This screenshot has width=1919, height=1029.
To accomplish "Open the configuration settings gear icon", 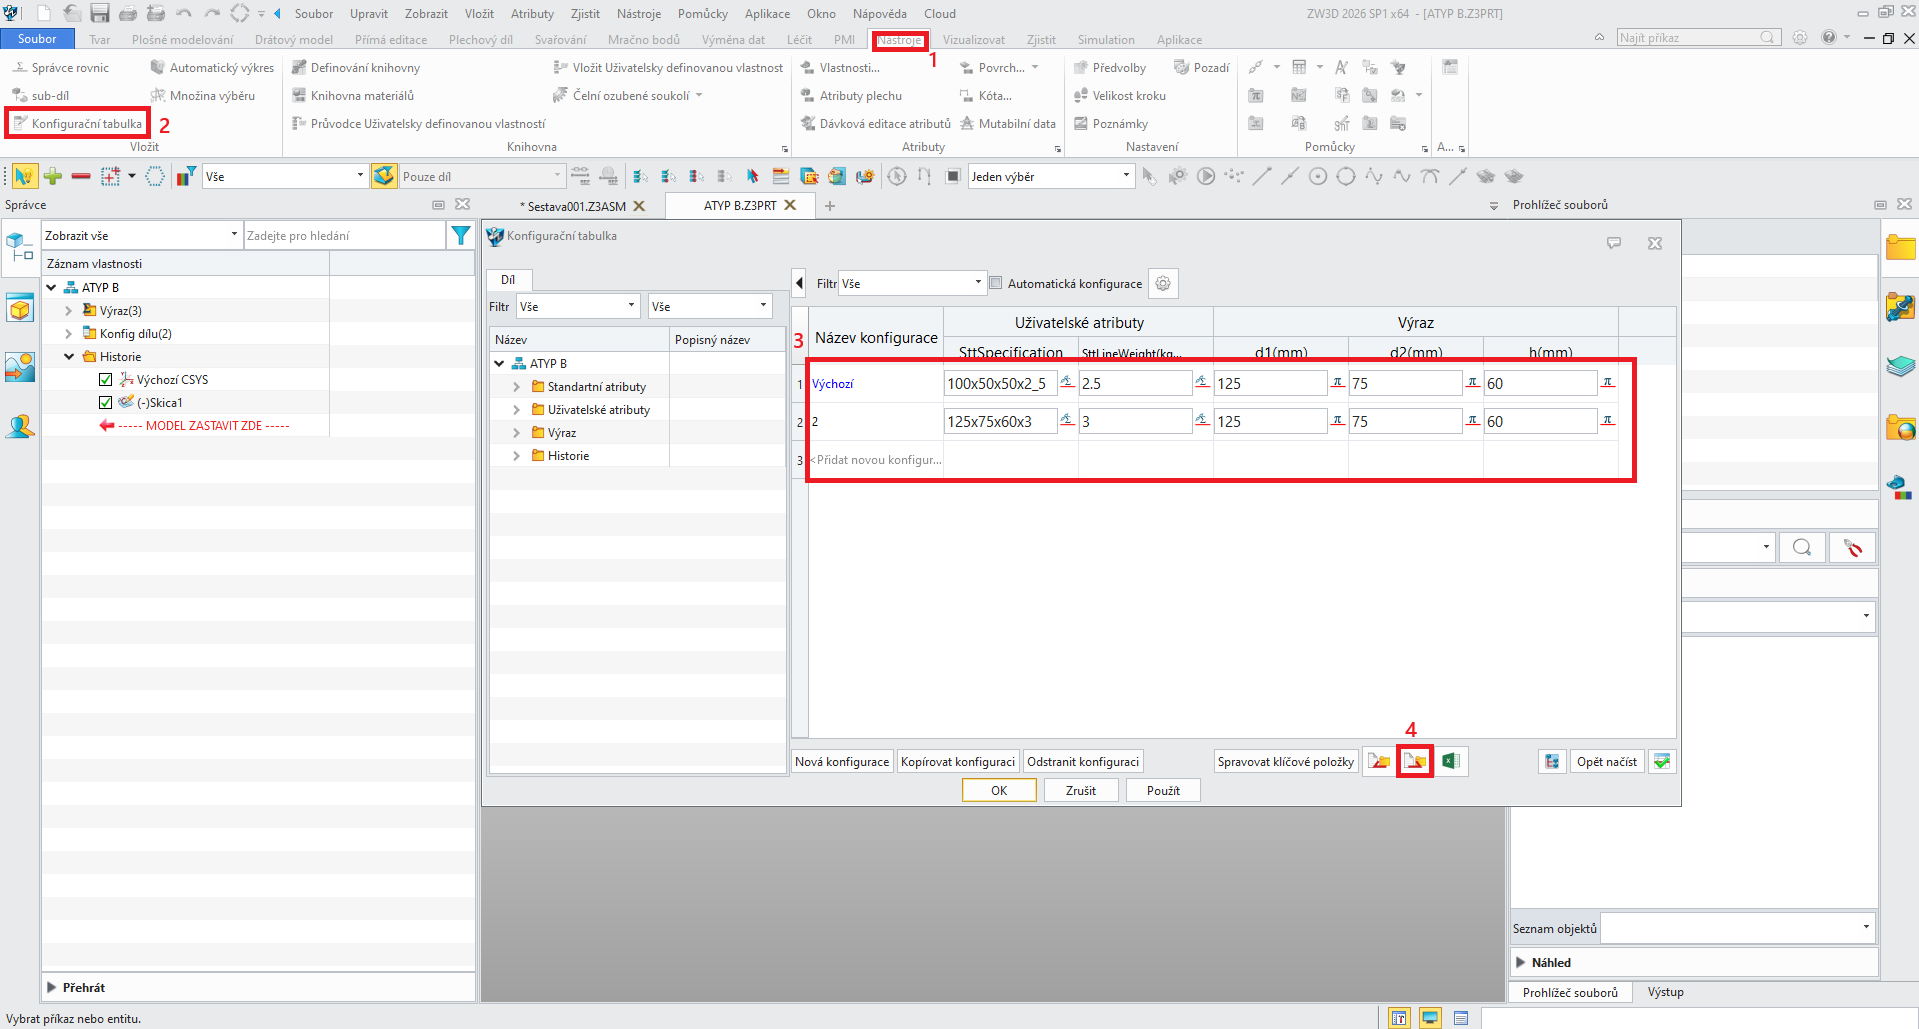I will tap(1163, 284).
